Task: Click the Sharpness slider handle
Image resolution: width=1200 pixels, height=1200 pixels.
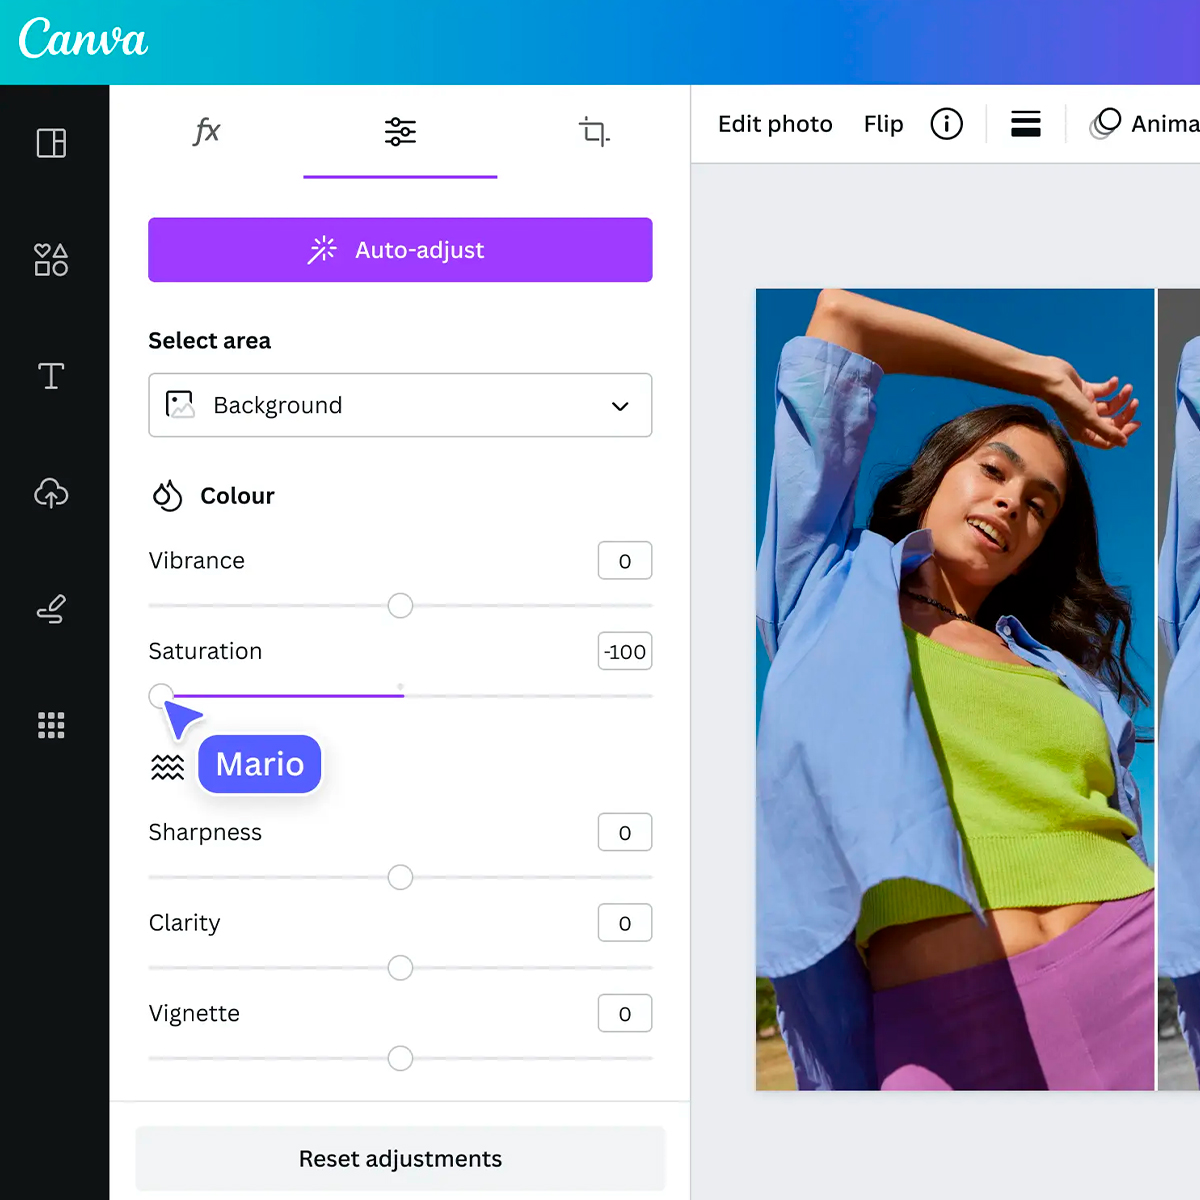Action: click(x=400, y=877)
